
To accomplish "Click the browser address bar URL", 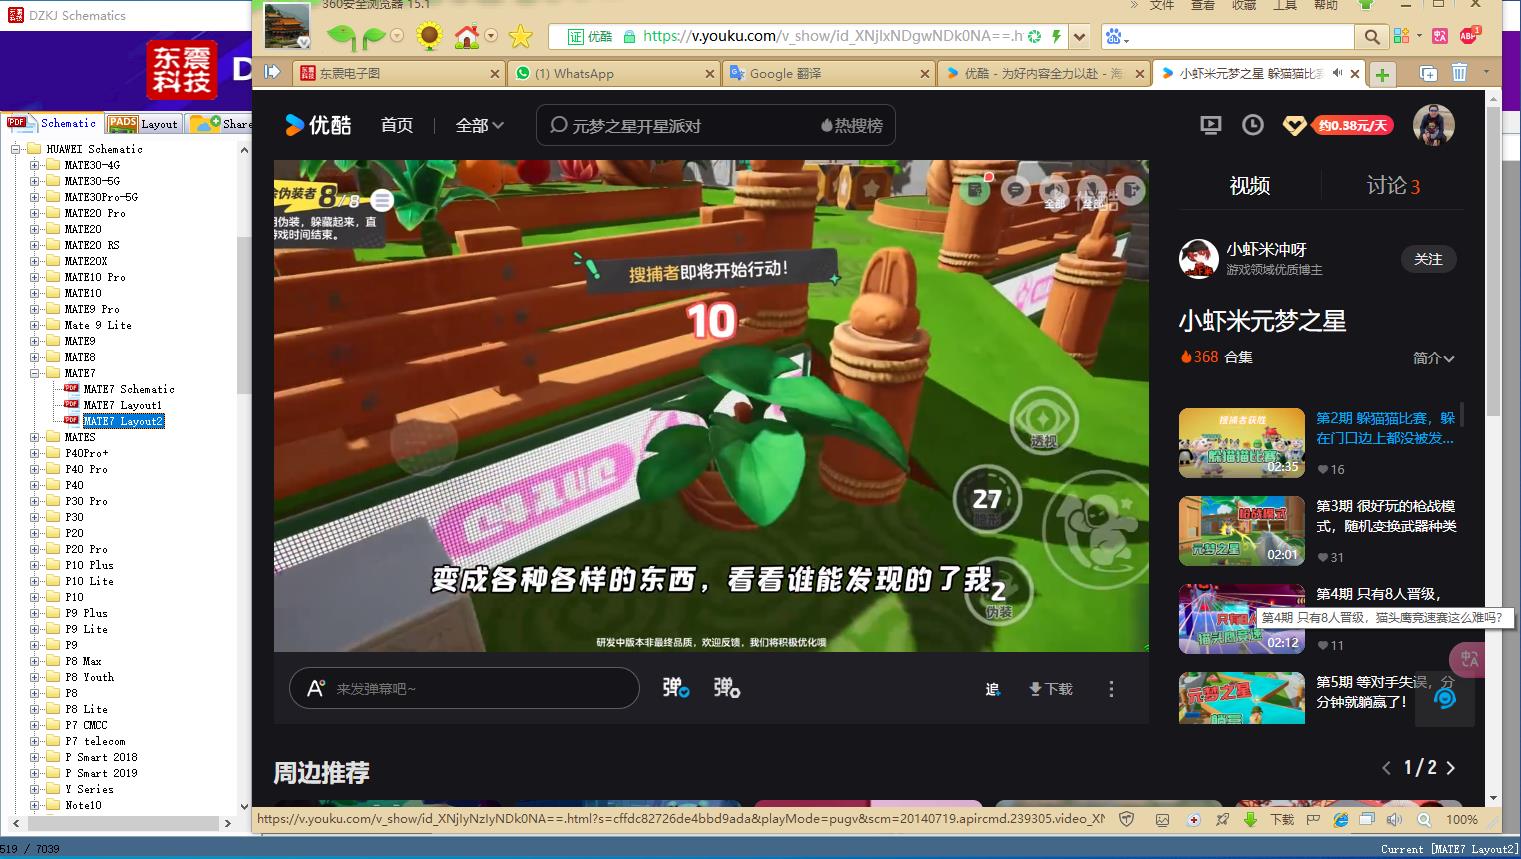I will (x=832, y=37).
